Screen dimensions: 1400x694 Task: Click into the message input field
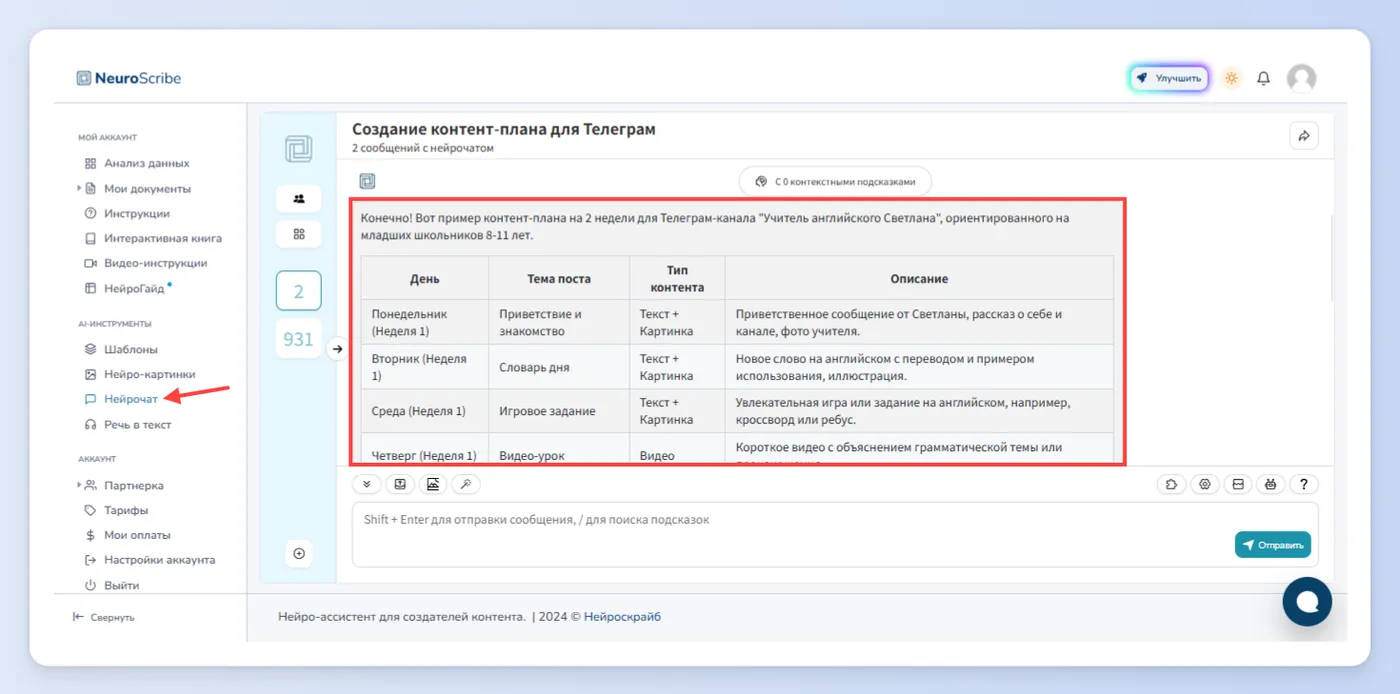pyautogui.click(x=835, y=534)
